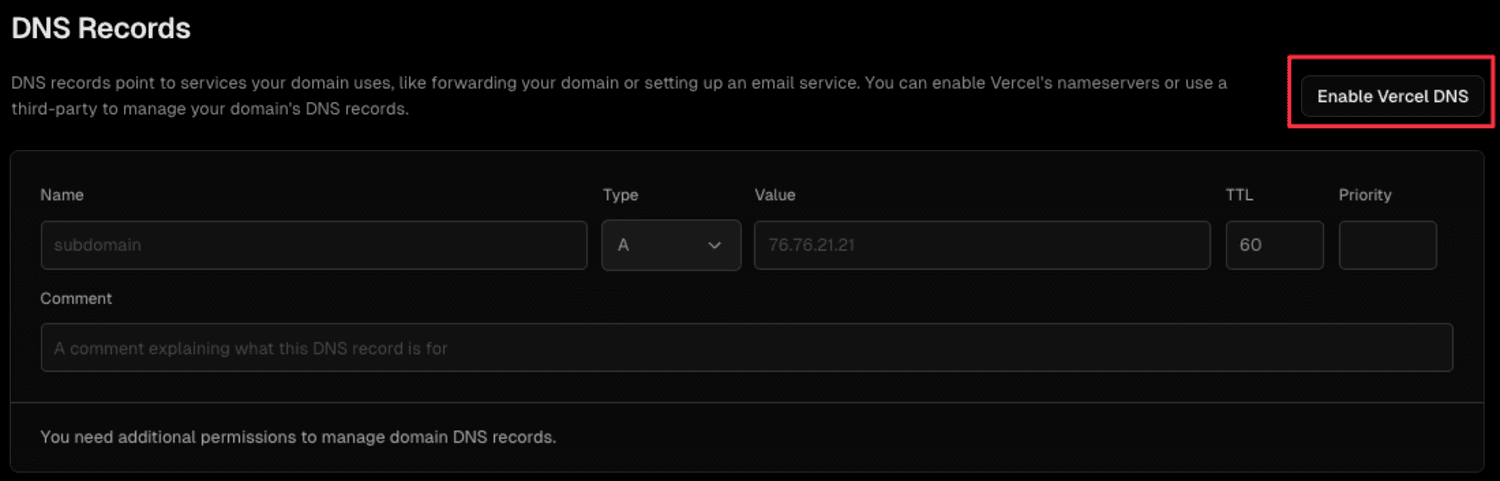Focus the Name subdomain input field

click(313, 245)
